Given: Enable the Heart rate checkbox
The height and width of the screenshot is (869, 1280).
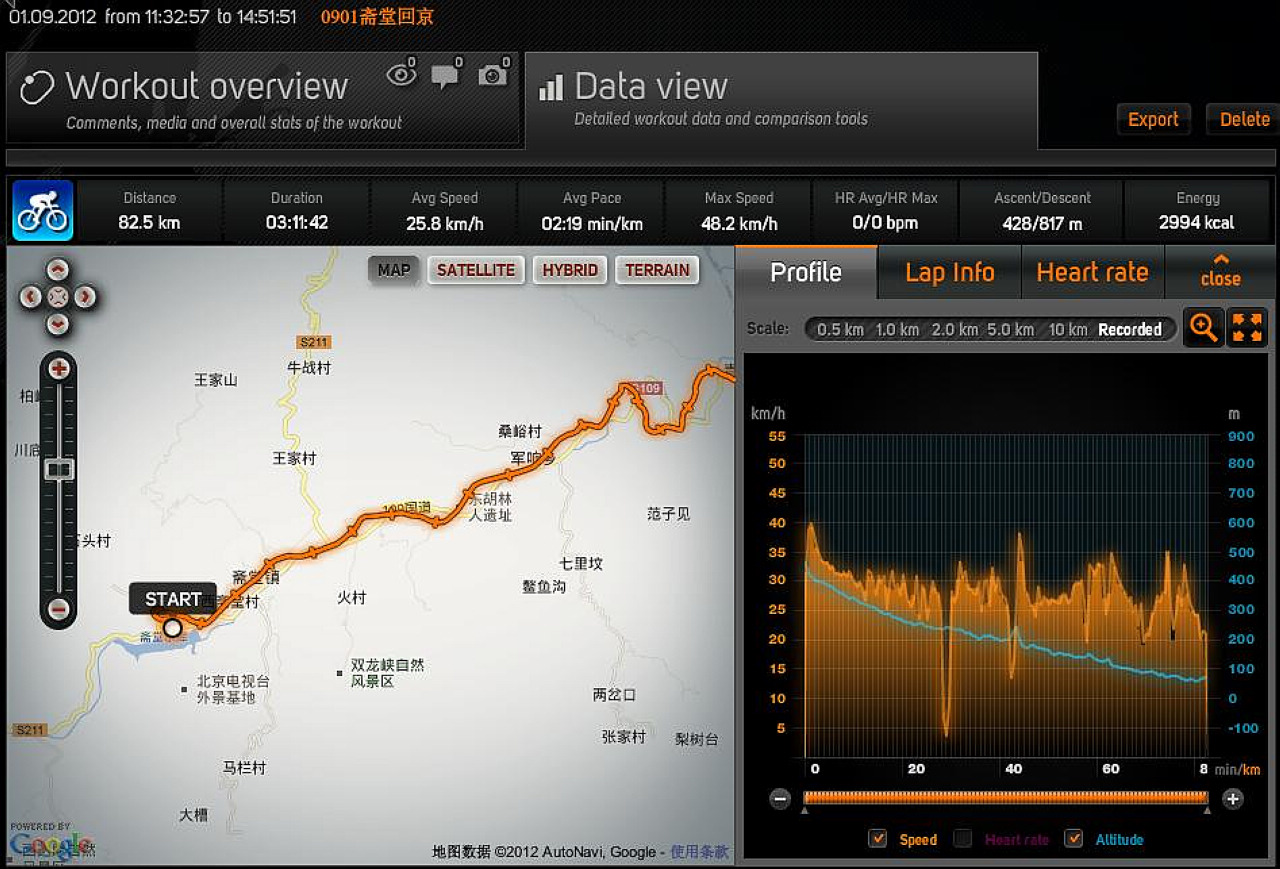Looking at the screenshot, I should (x=962, y=839).
